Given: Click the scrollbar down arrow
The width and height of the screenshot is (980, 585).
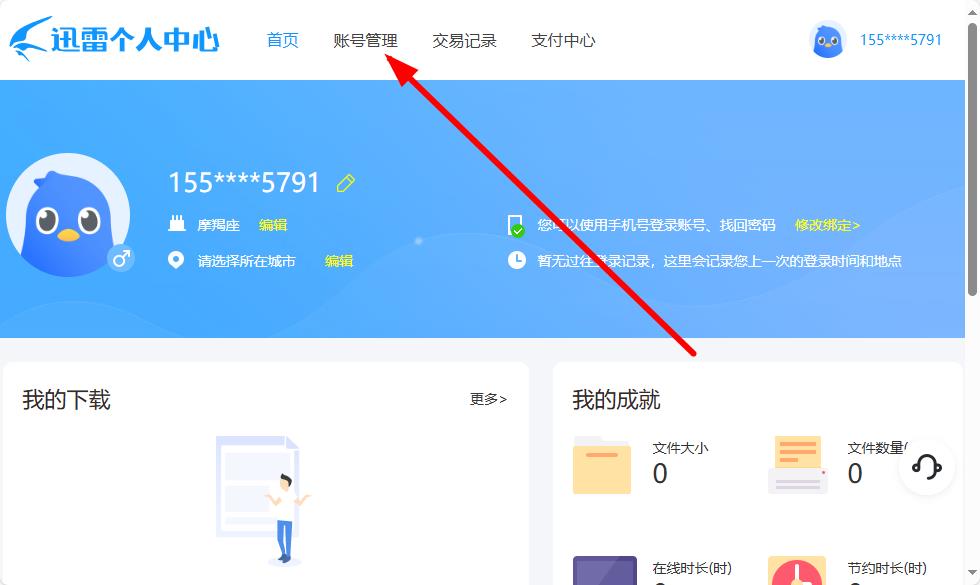Looking at the screenshot, I should 972,572.
